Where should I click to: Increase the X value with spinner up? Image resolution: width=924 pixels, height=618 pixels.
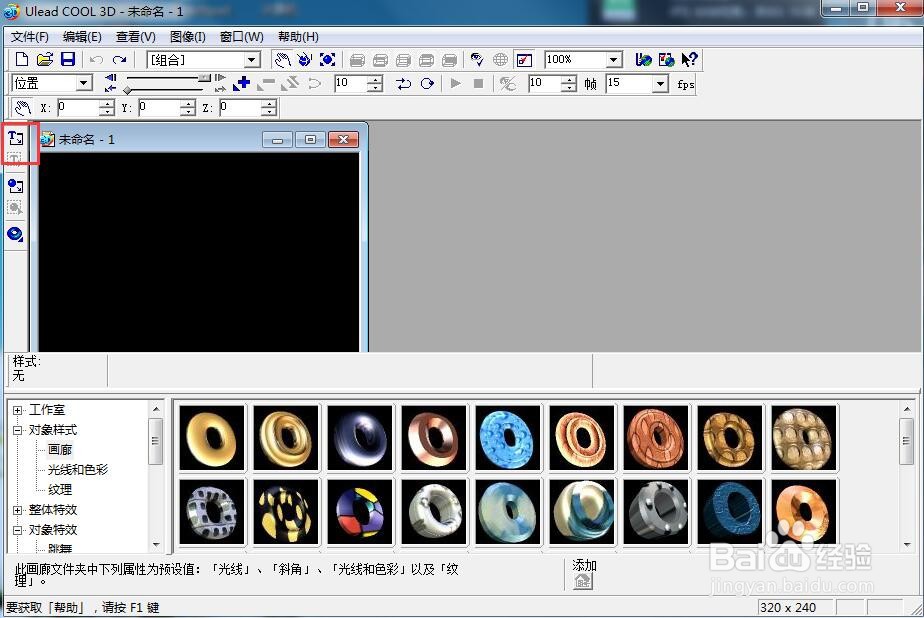click(x=107, y=104)
